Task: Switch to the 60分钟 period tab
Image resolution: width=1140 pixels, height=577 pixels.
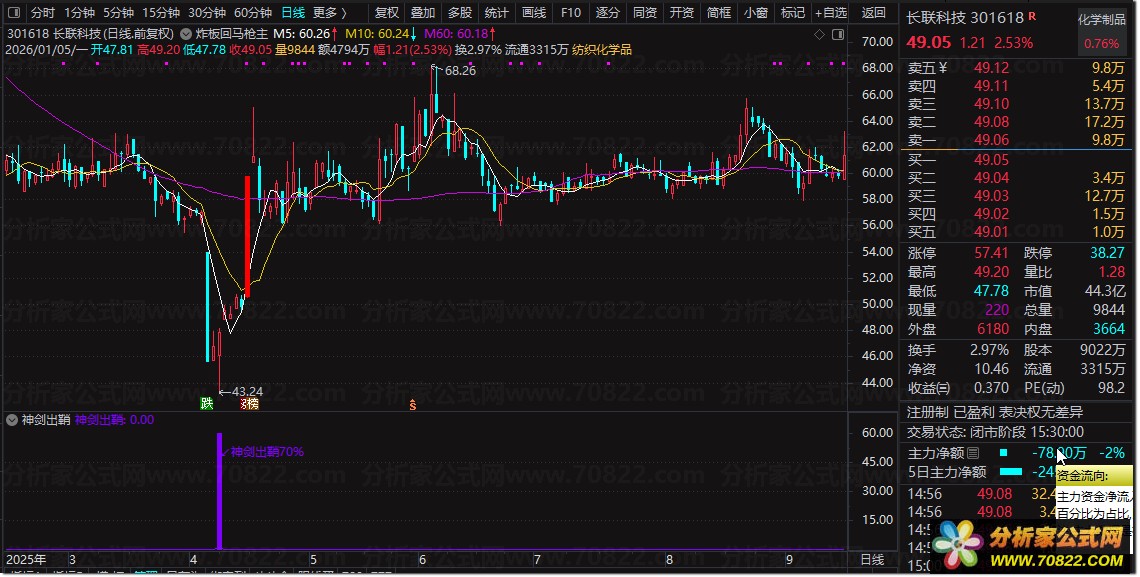Action: (252, 13)
